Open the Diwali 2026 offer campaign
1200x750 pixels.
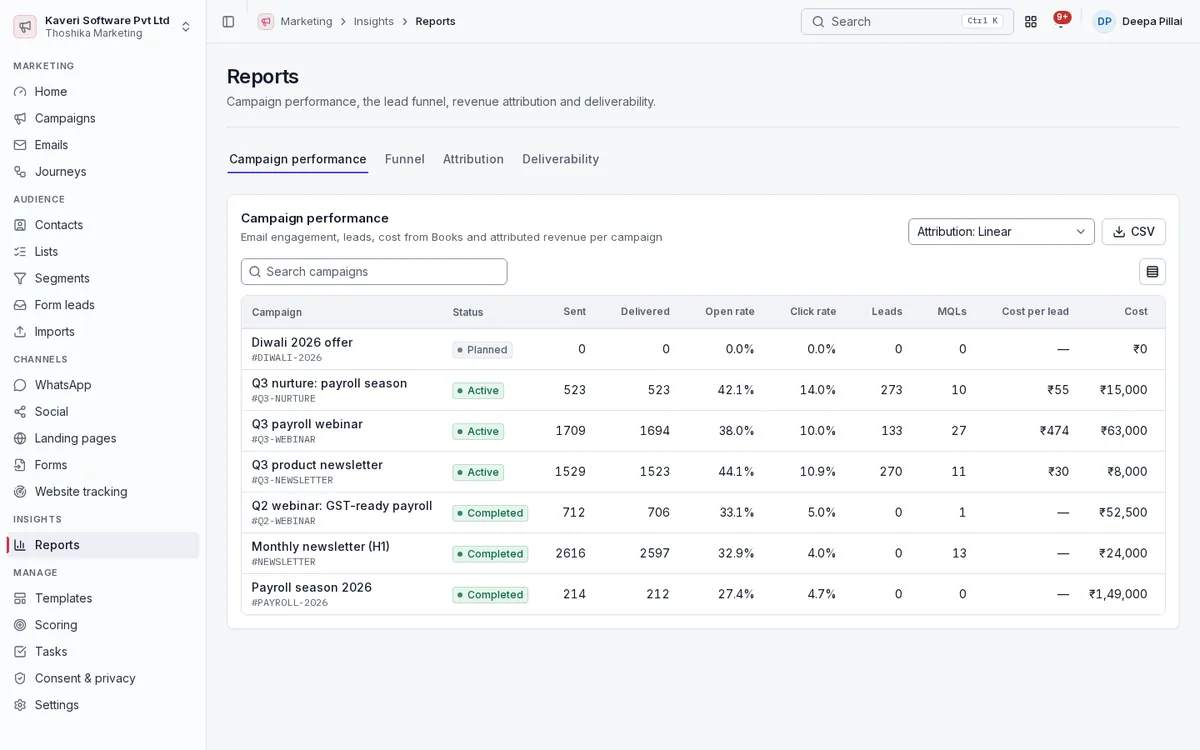302,342
